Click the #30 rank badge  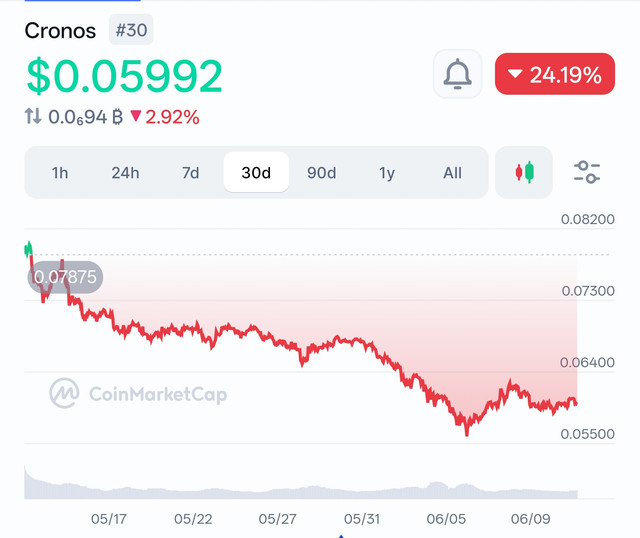pyautogui.click(x=131, y=30)
